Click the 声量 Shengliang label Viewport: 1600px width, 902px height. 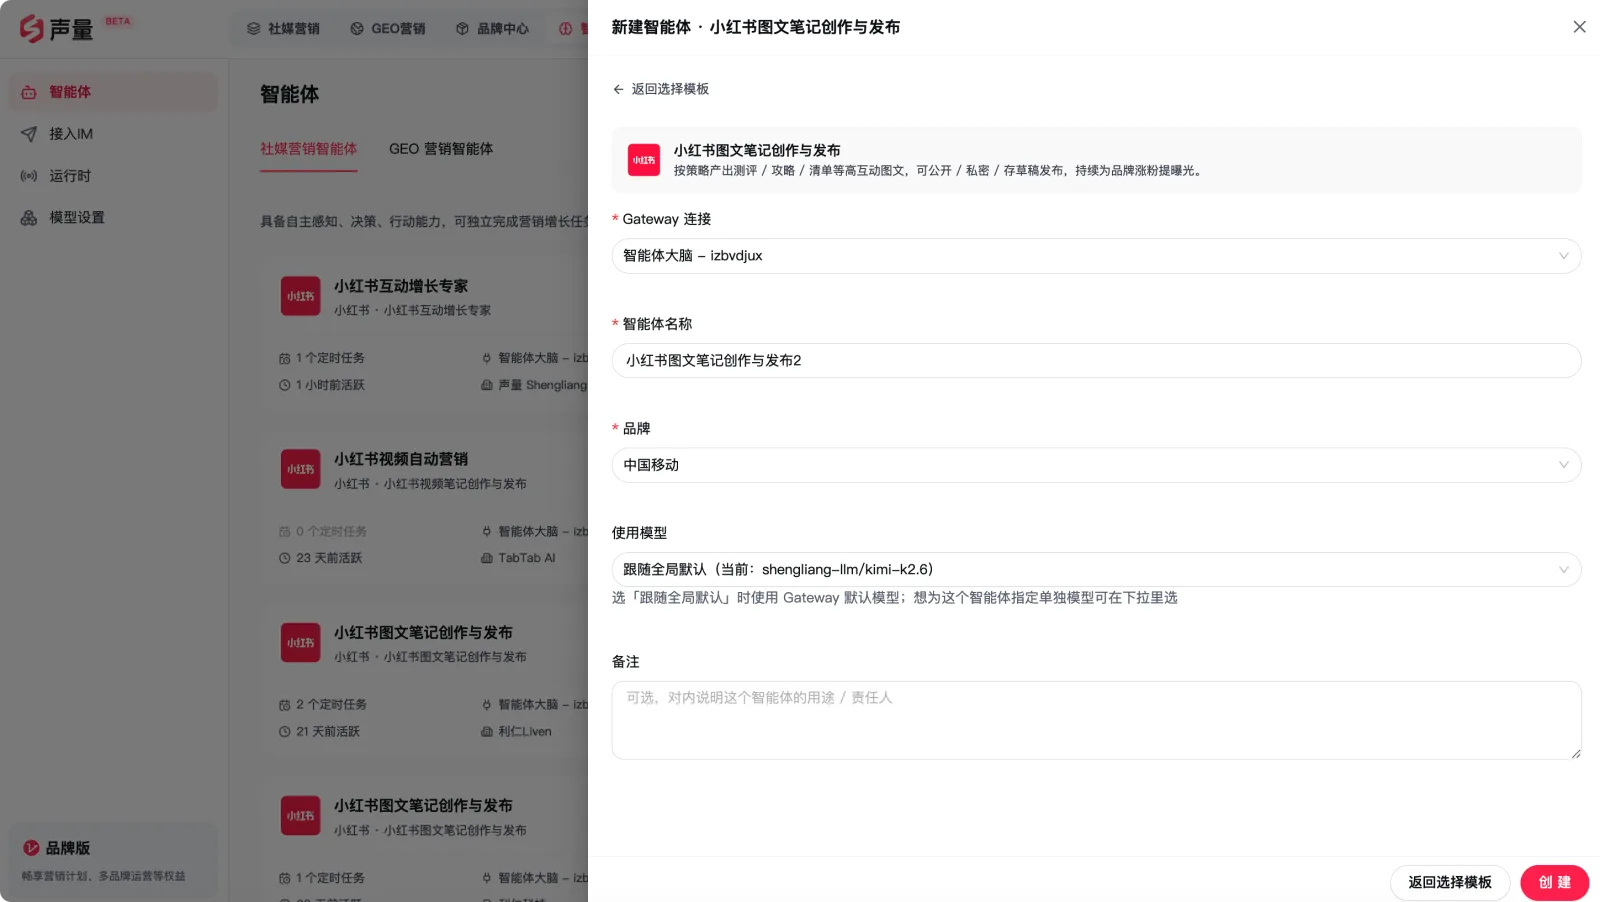(543, 385)
